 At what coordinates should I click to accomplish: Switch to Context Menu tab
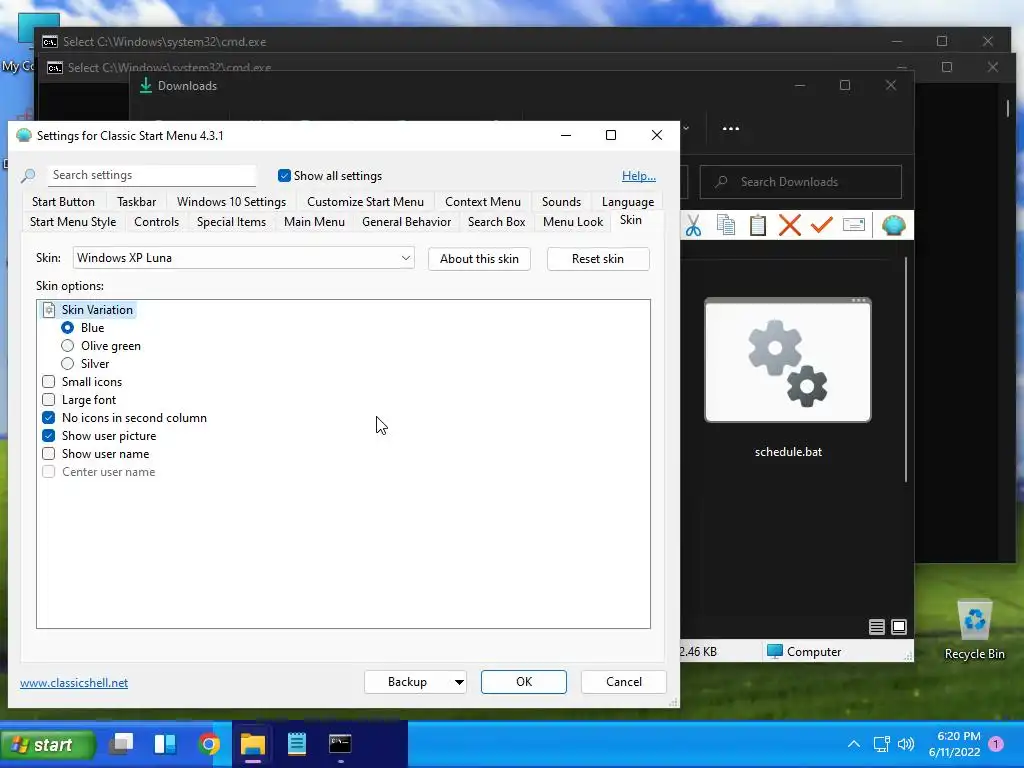point(483,202)
